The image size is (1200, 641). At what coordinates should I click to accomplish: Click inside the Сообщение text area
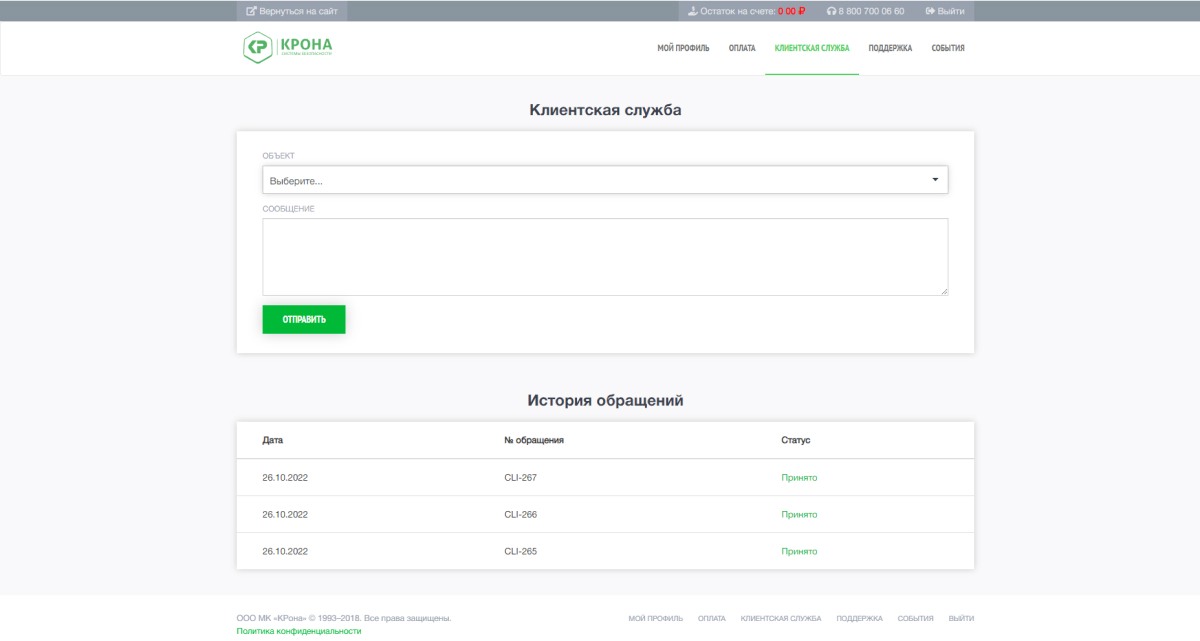[604, 257]
